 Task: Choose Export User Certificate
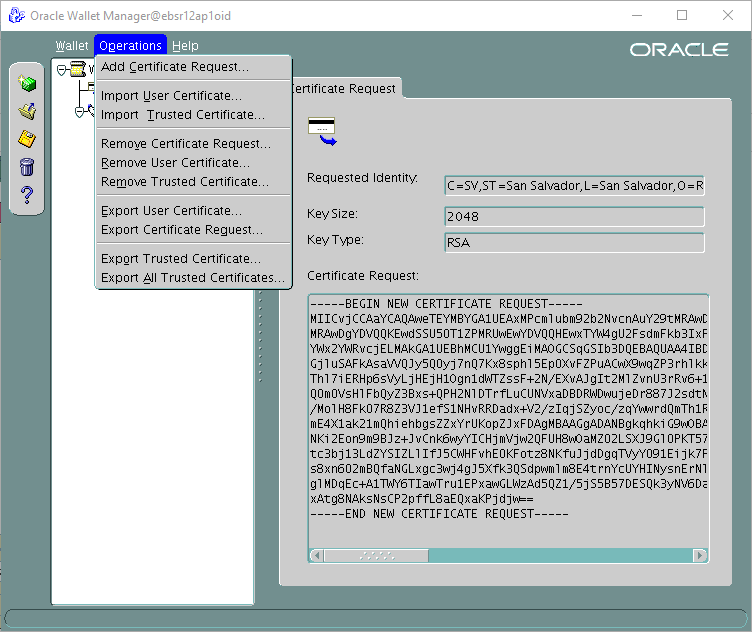click(194, 211)
